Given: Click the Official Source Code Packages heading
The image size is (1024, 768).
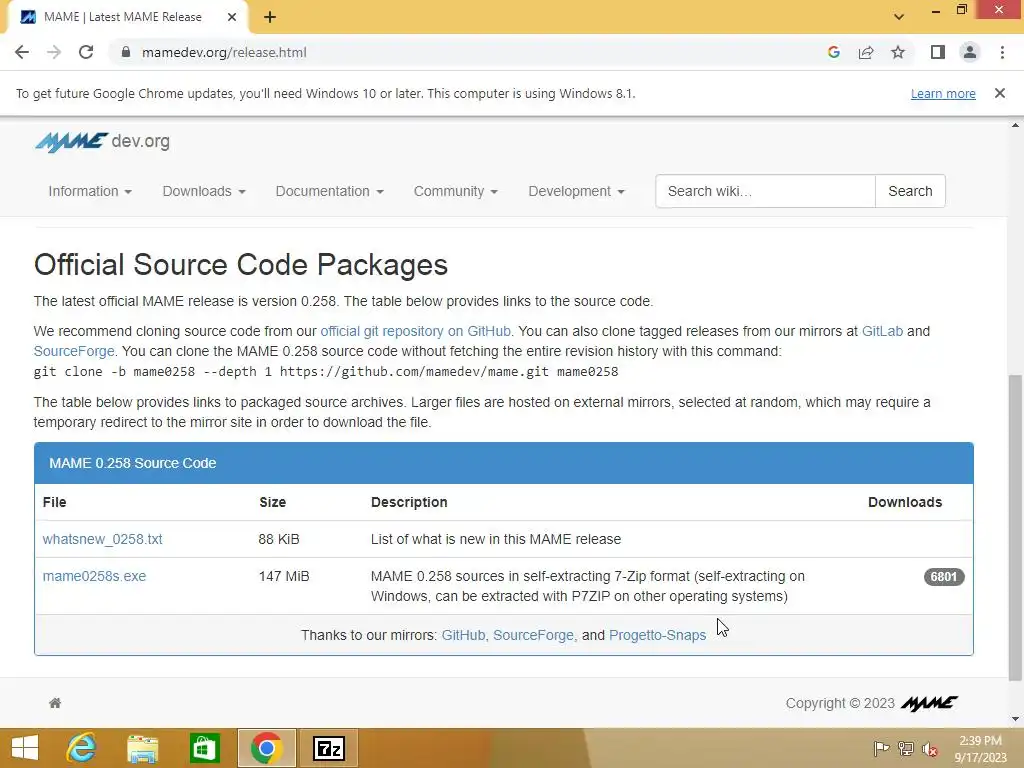Looking at the screenshot, I should (241, 264).
